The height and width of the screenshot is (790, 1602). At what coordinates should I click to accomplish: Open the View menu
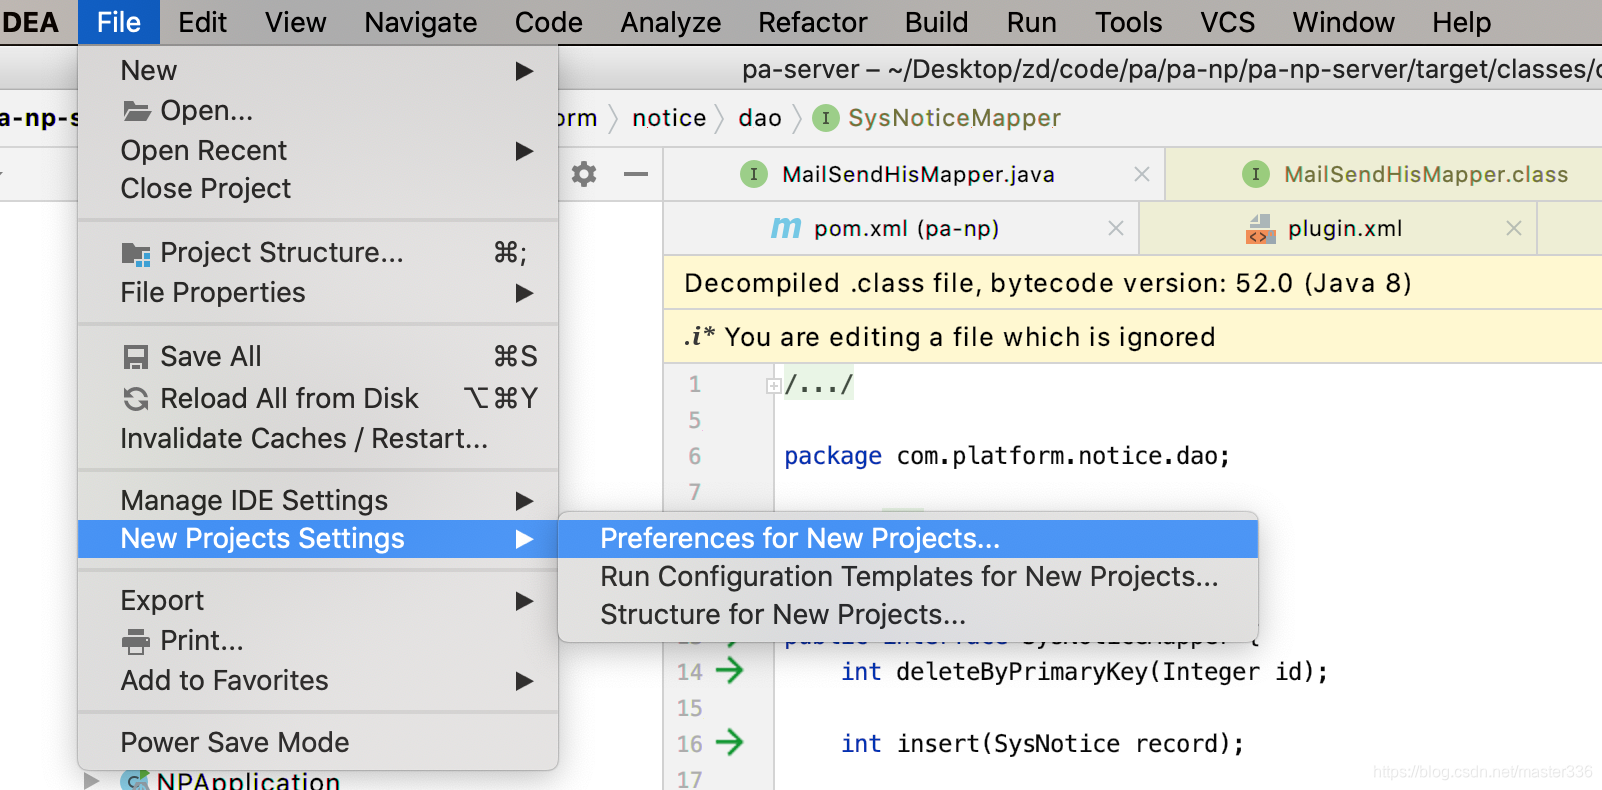click(x=295, y=22)
